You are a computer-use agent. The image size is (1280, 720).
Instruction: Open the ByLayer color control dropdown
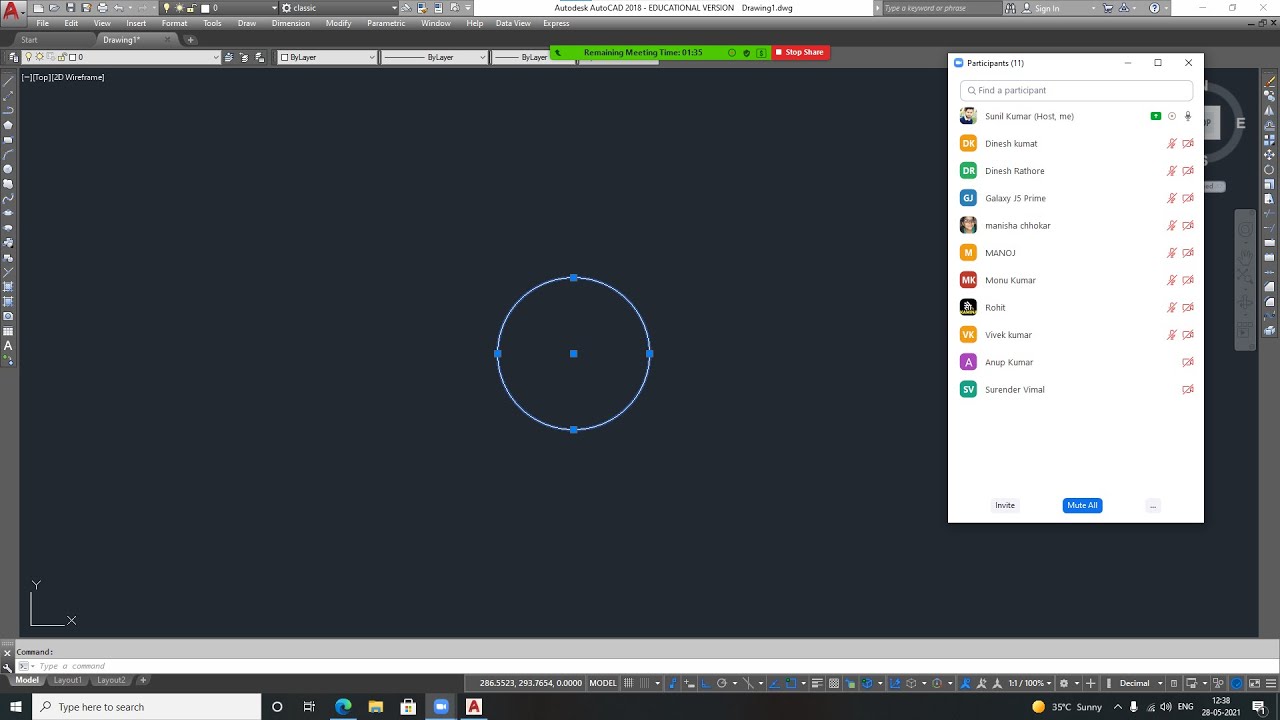pyautogui.click(x=328, y=57)
